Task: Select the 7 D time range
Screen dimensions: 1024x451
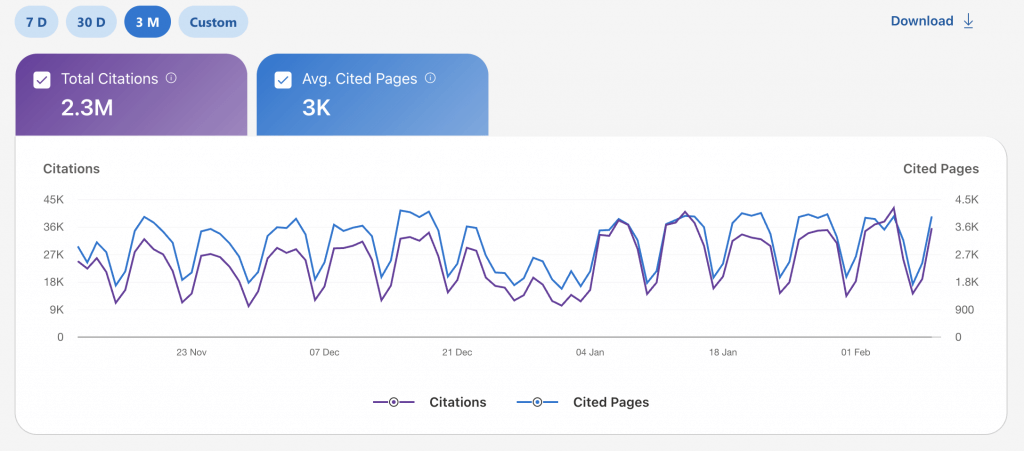Action: pos(36,22)
